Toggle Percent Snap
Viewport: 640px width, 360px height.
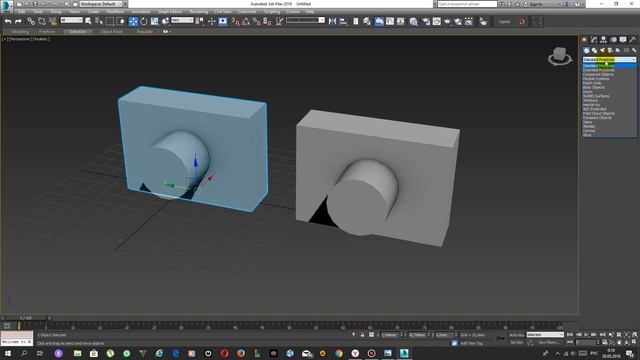coord(256,21)
